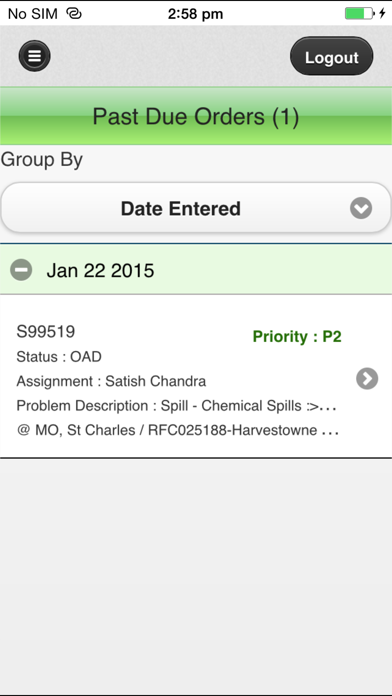The height and width of the screenshot is (696, 392).
Task: Click Priority : P2 label
Action: (297, 336)
